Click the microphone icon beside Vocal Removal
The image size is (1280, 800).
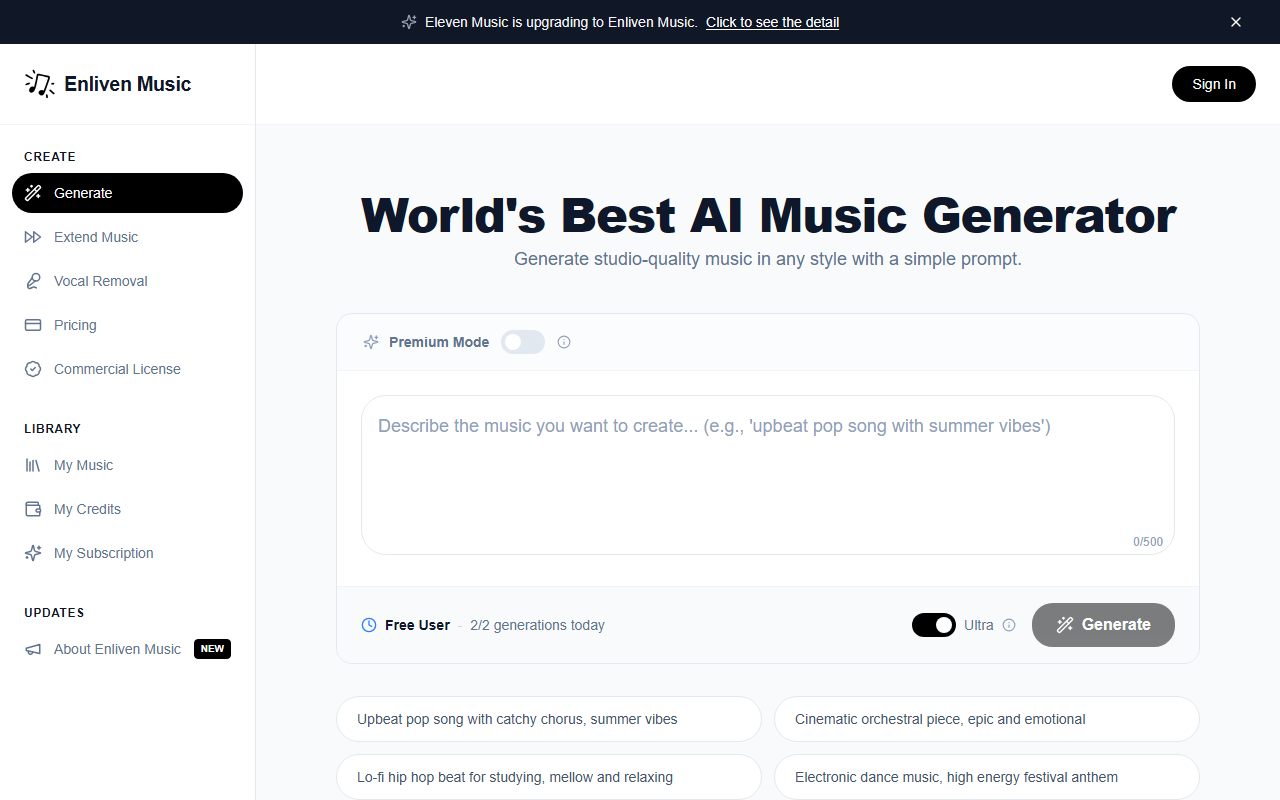[33, 281]
